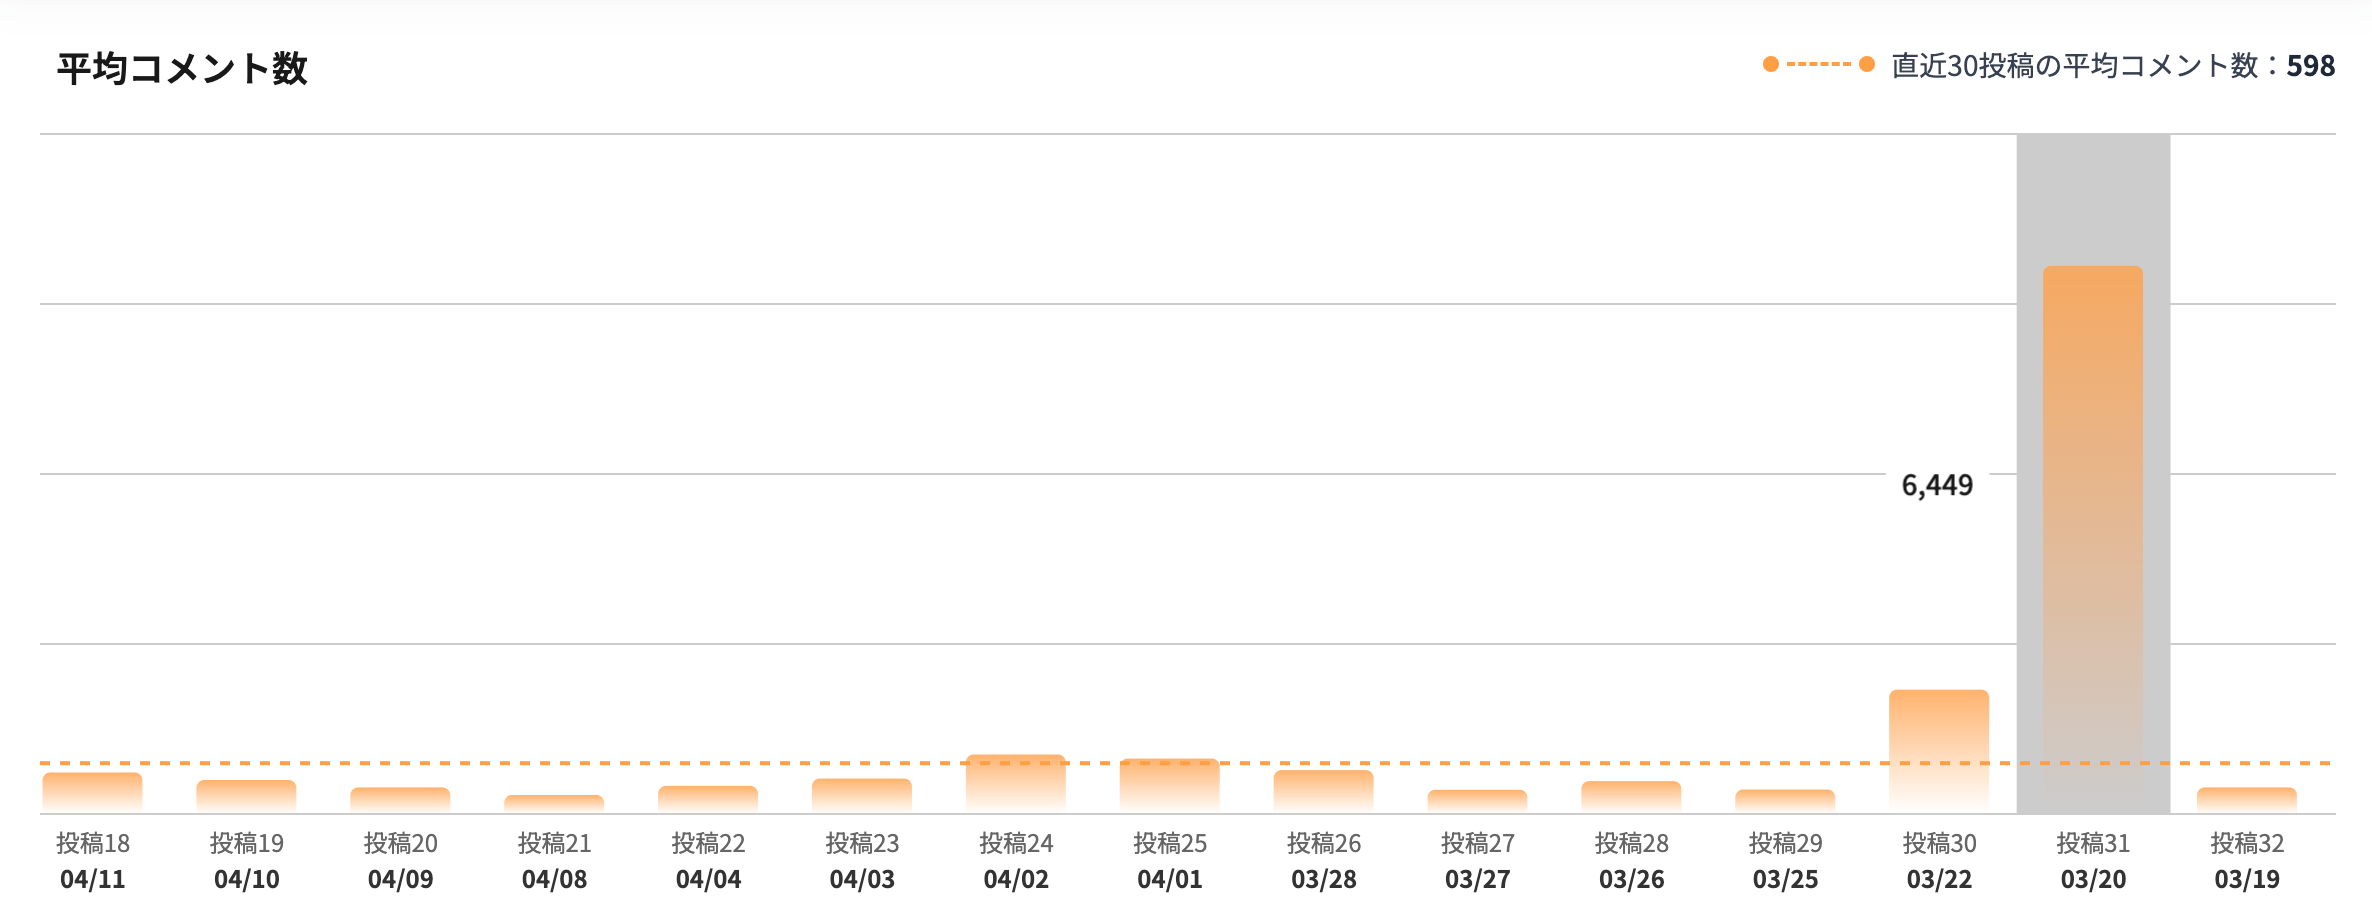Click the tall 投稿31 bar for 03/20
Image resolution: width=2372 pixels, height=910 pixels.
coord(2093,540)
